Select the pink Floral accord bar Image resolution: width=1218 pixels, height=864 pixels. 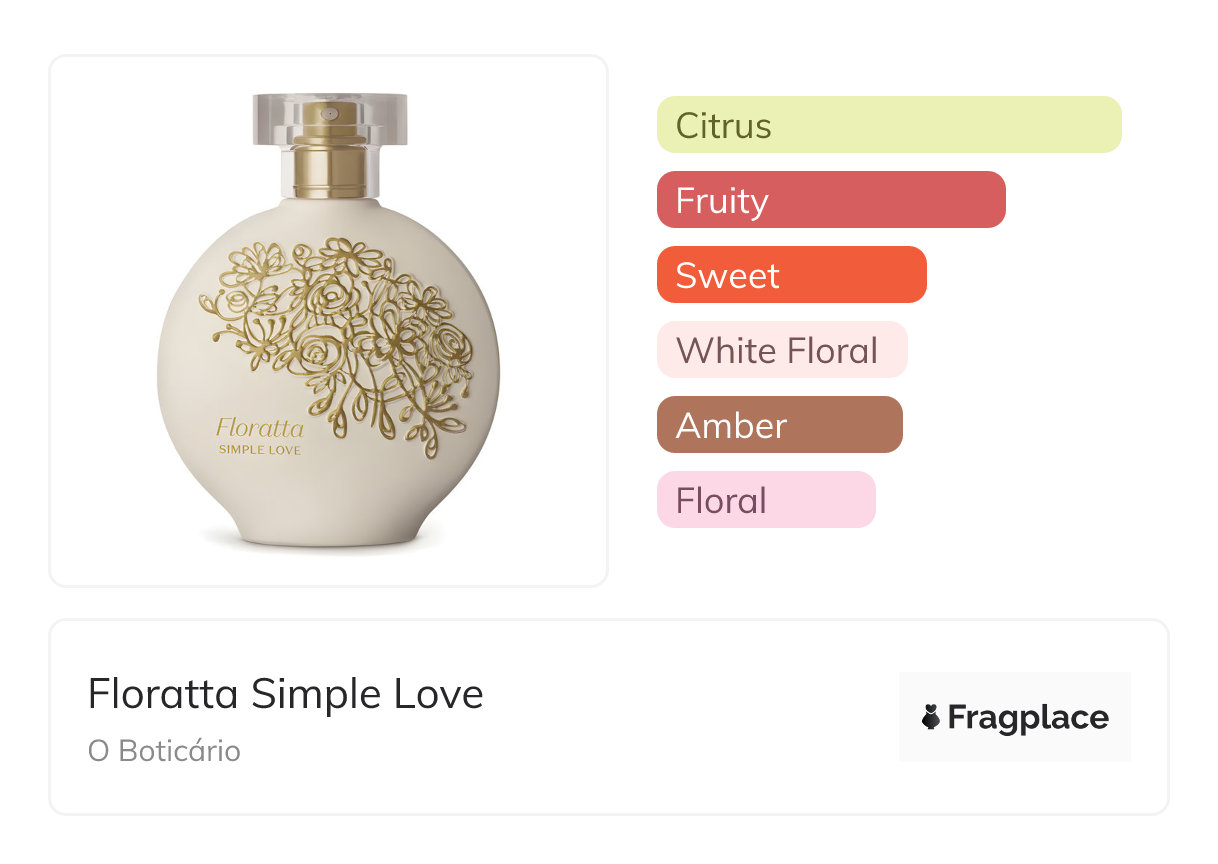coord(765,500)
